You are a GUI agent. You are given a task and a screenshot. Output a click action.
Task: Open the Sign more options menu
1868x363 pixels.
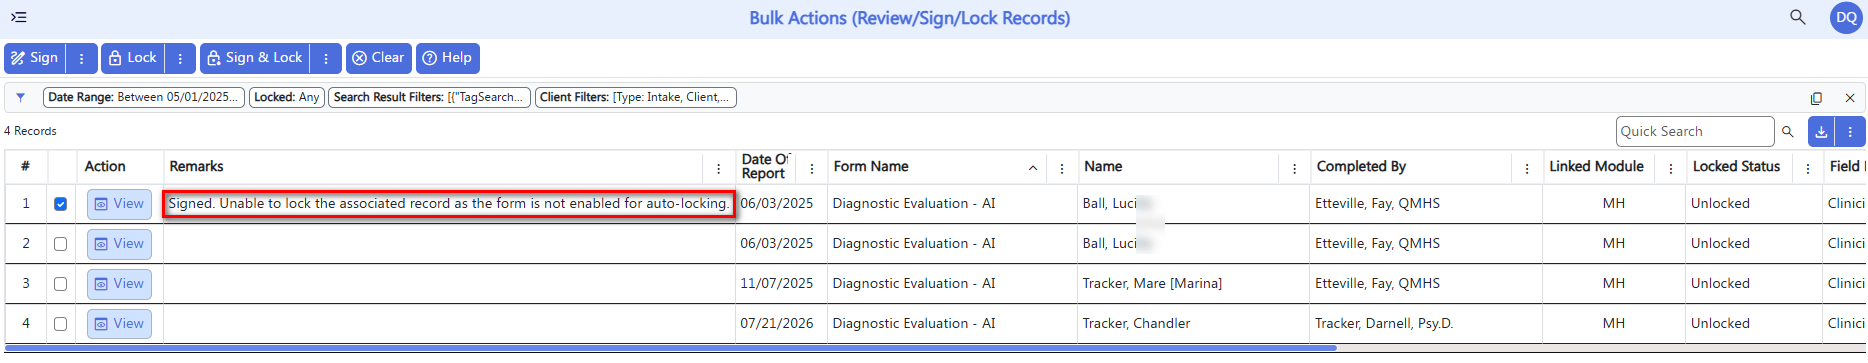tap(82, 58)
